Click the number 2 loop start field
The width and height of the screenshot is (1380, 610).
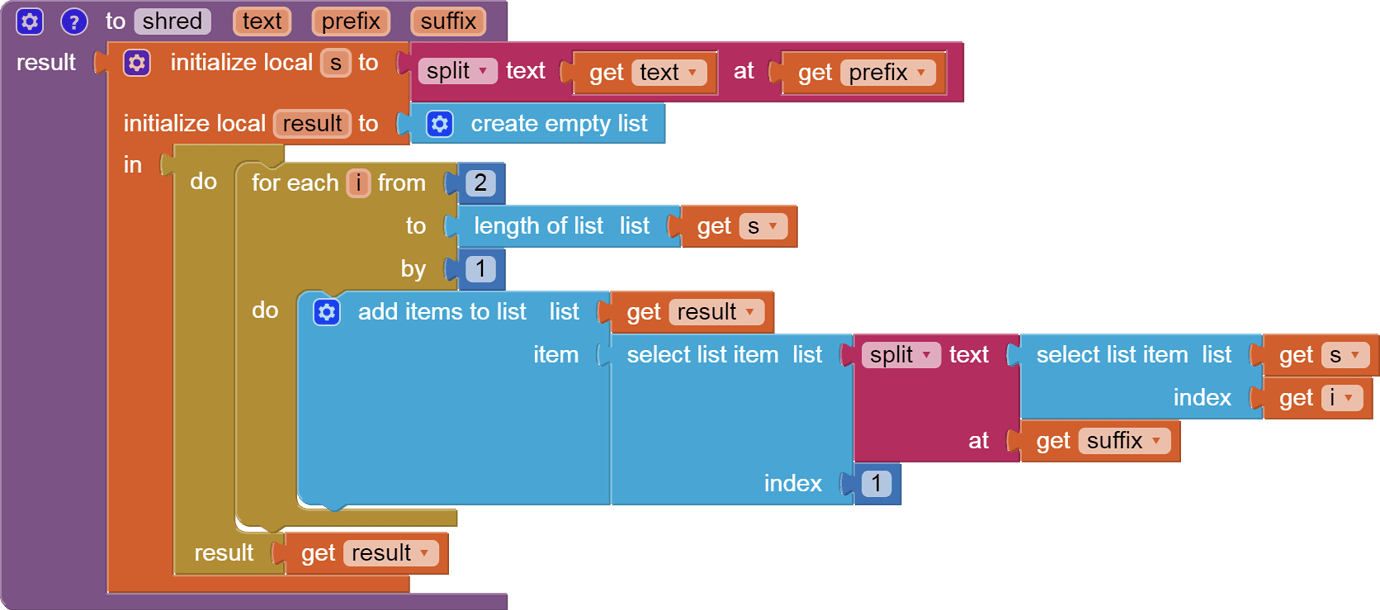[x=479, y=182]
